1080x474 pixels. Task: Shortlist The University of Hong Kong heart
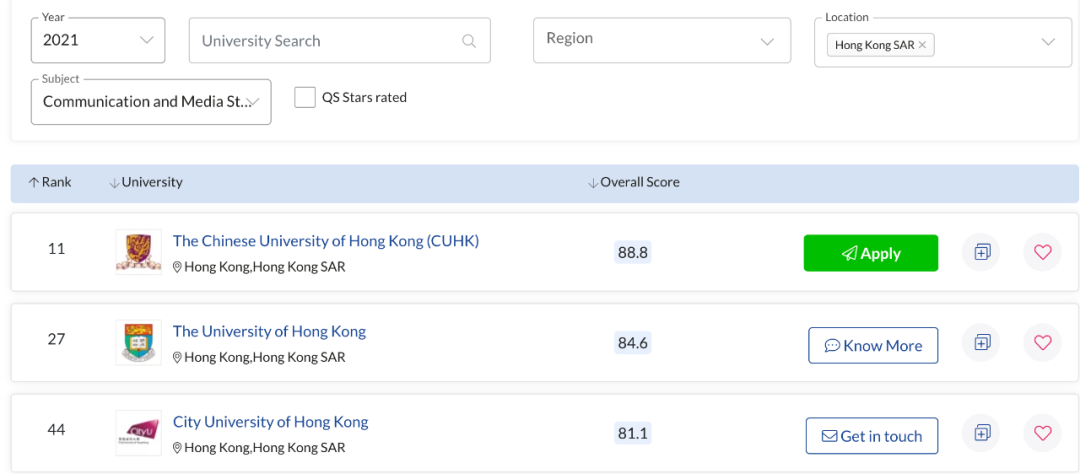[1042, 343]
